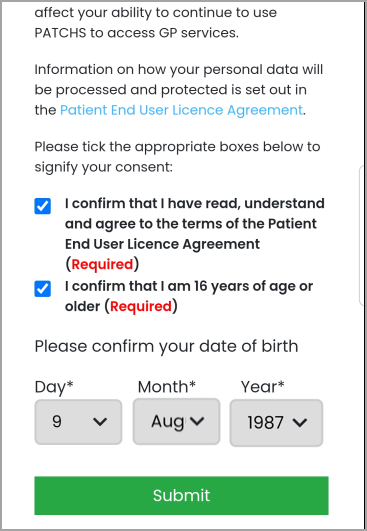Click the 'Please tick the appropriate boxes' paragraph
The width and height of the screenshot is (367, 531).
coord(177,157)
